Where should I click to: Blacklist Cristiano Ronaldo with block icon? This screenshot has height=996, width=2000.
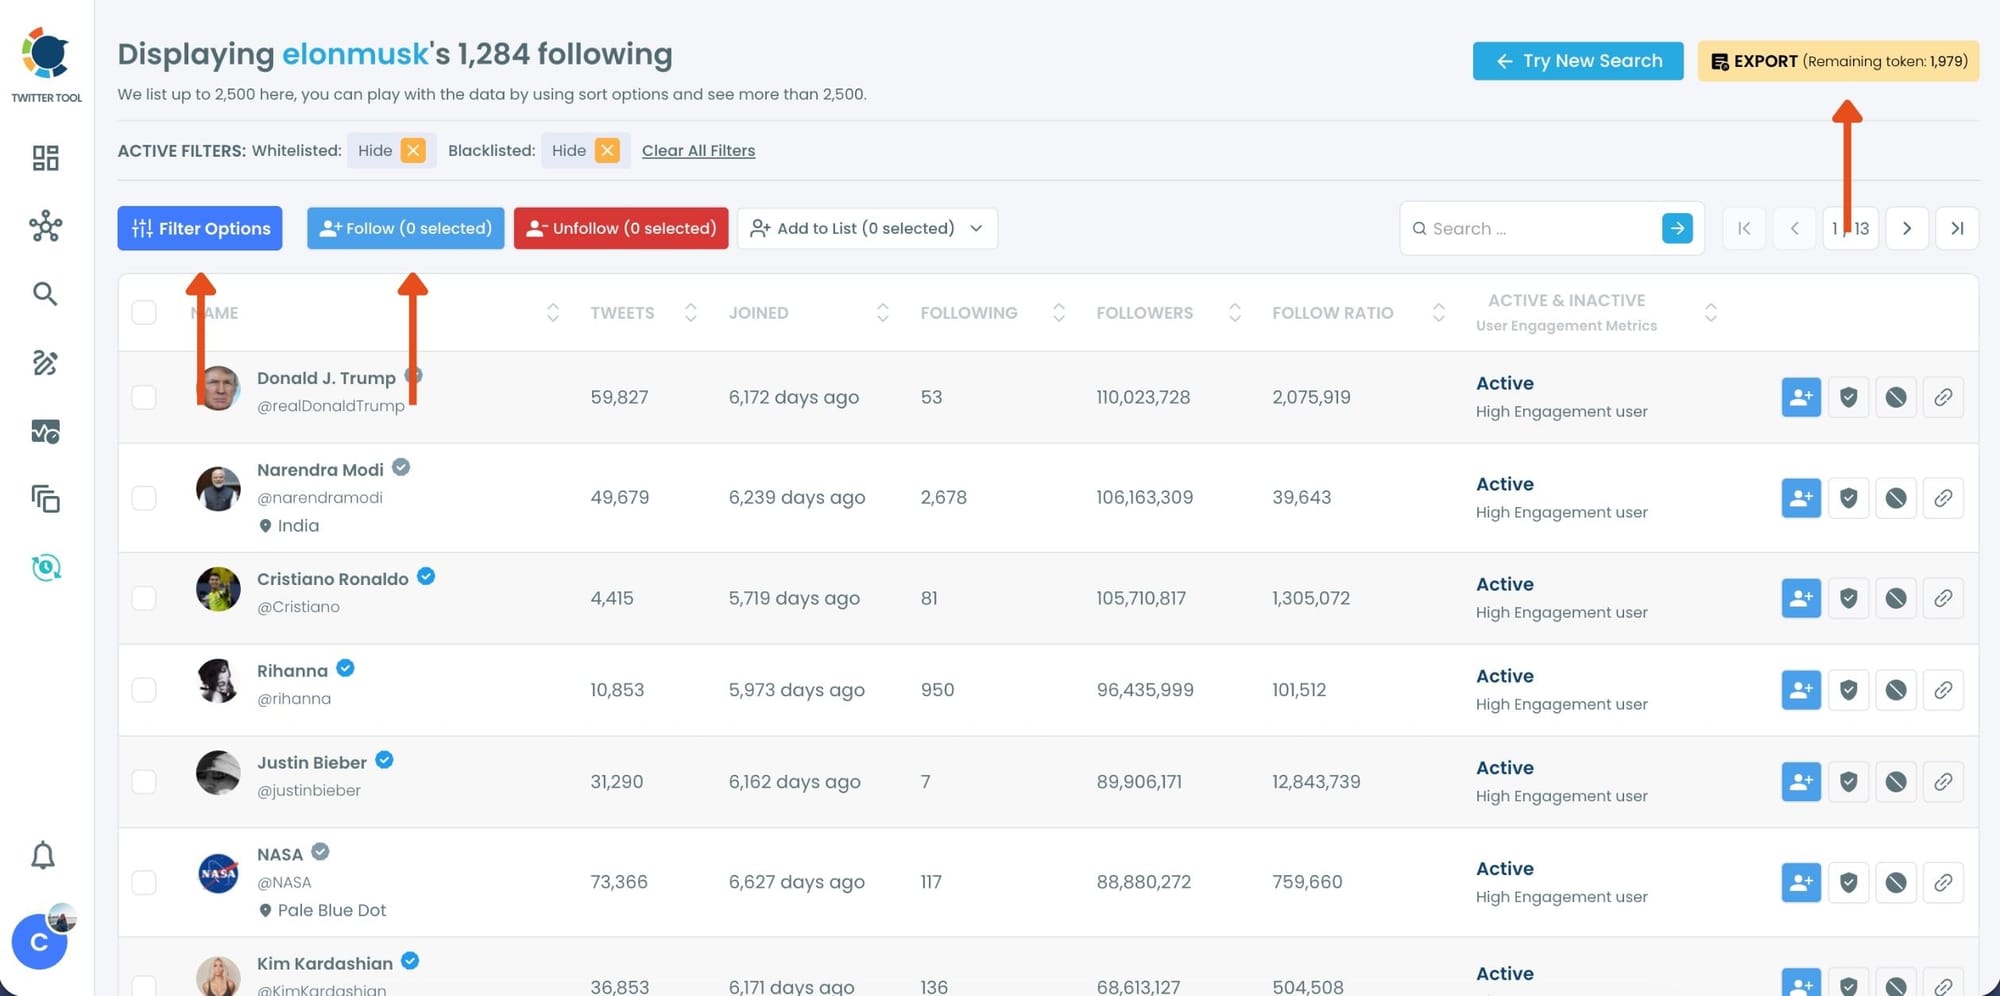(x=1895, y=598)
